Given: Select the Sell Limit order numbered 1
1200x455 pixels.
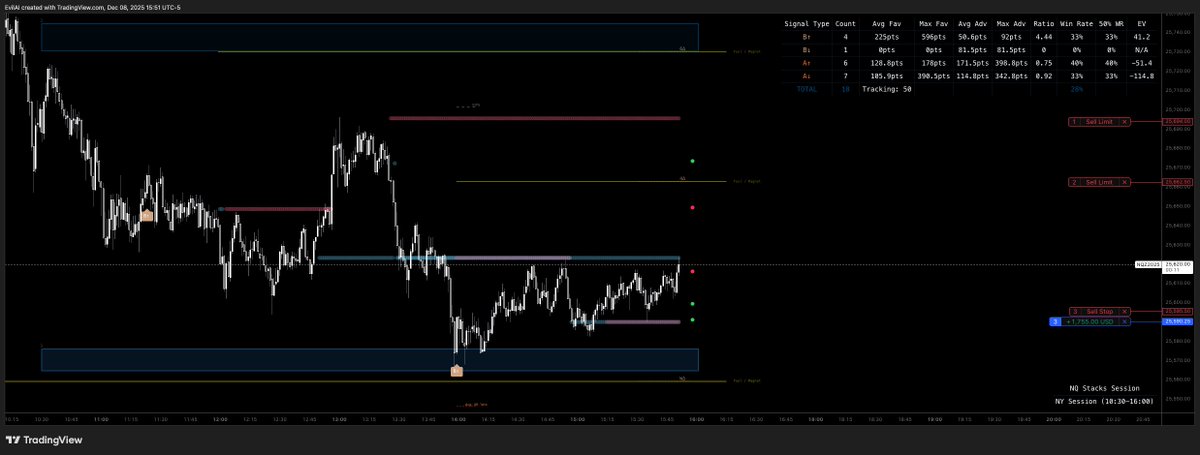Looking at the screenshot, I should point(1099,121).
